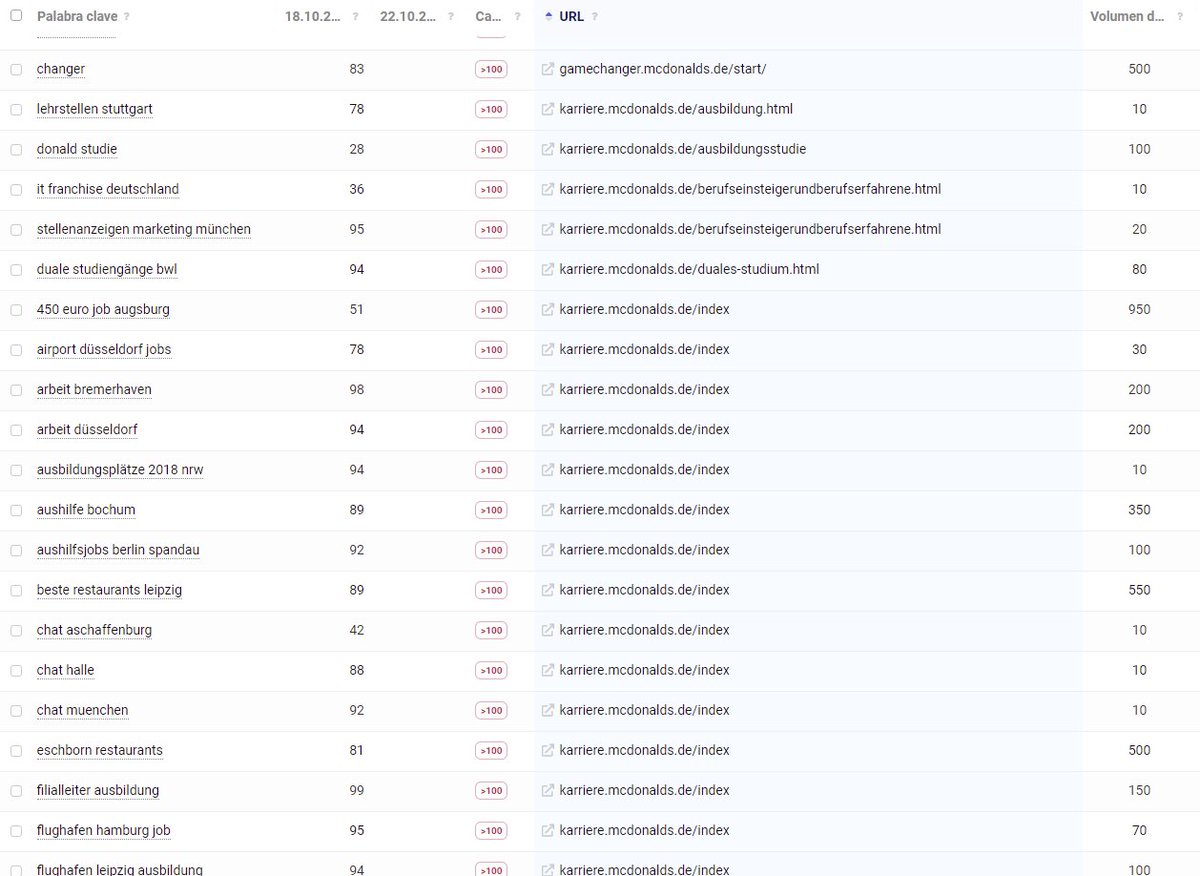The image size is (1200, 876).
Task: Click keyword stellenanzeigen marketing münchen
Action: [x=144, y=229]
